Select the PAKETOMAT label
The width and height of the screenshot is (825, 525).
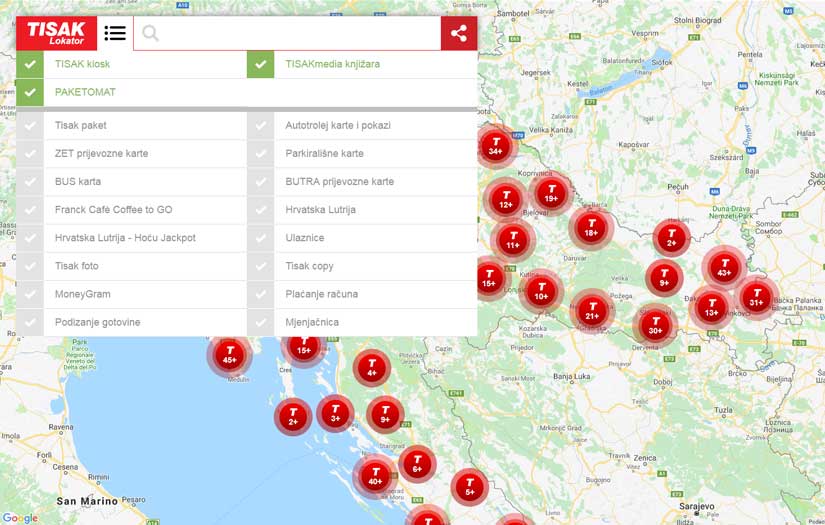coord(85,92)
